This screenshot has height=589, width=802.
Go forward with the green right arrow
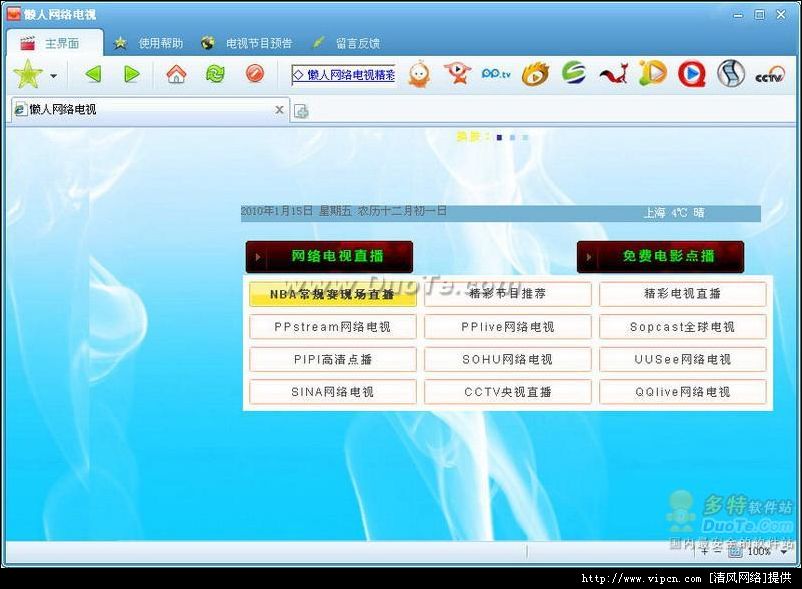tap(132, 75)
